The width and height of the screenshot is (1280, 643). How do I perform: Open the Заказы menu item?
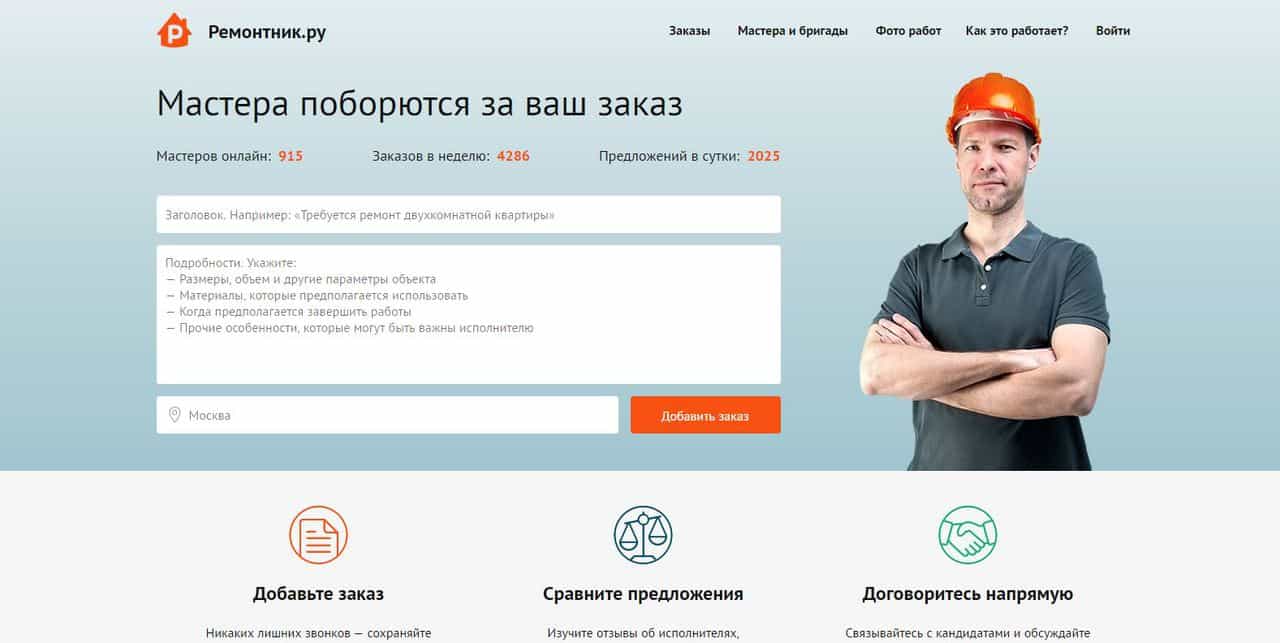[689, 31]
